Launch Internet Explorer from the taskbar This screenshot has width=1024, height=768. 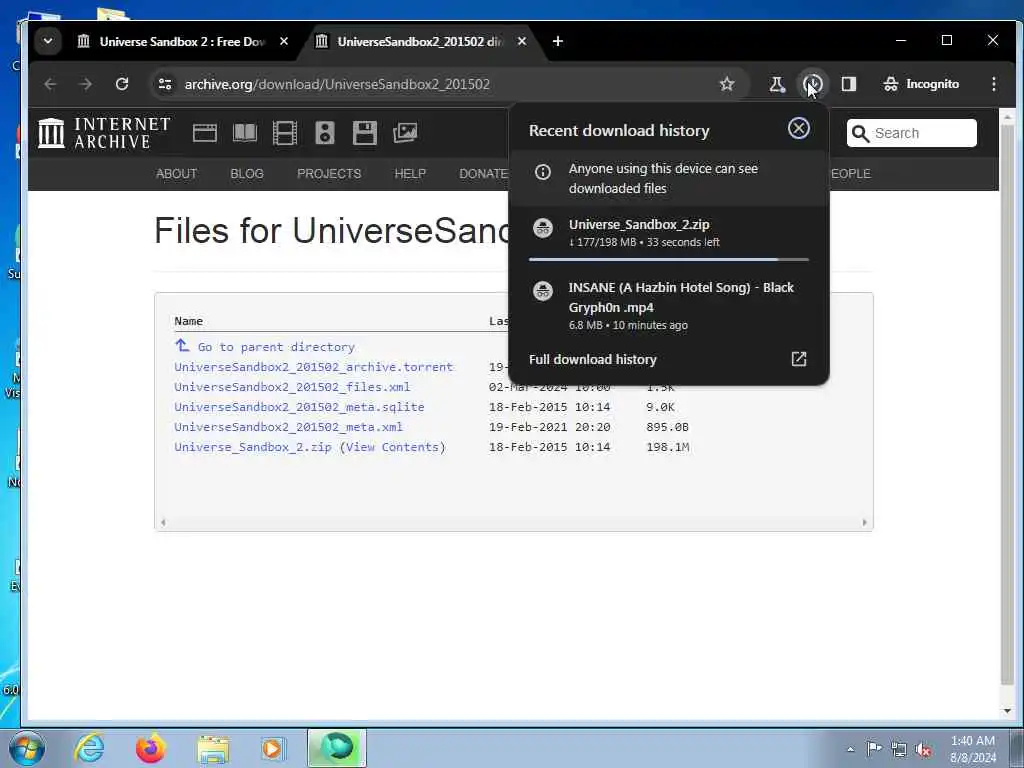(x=89, y=748)
